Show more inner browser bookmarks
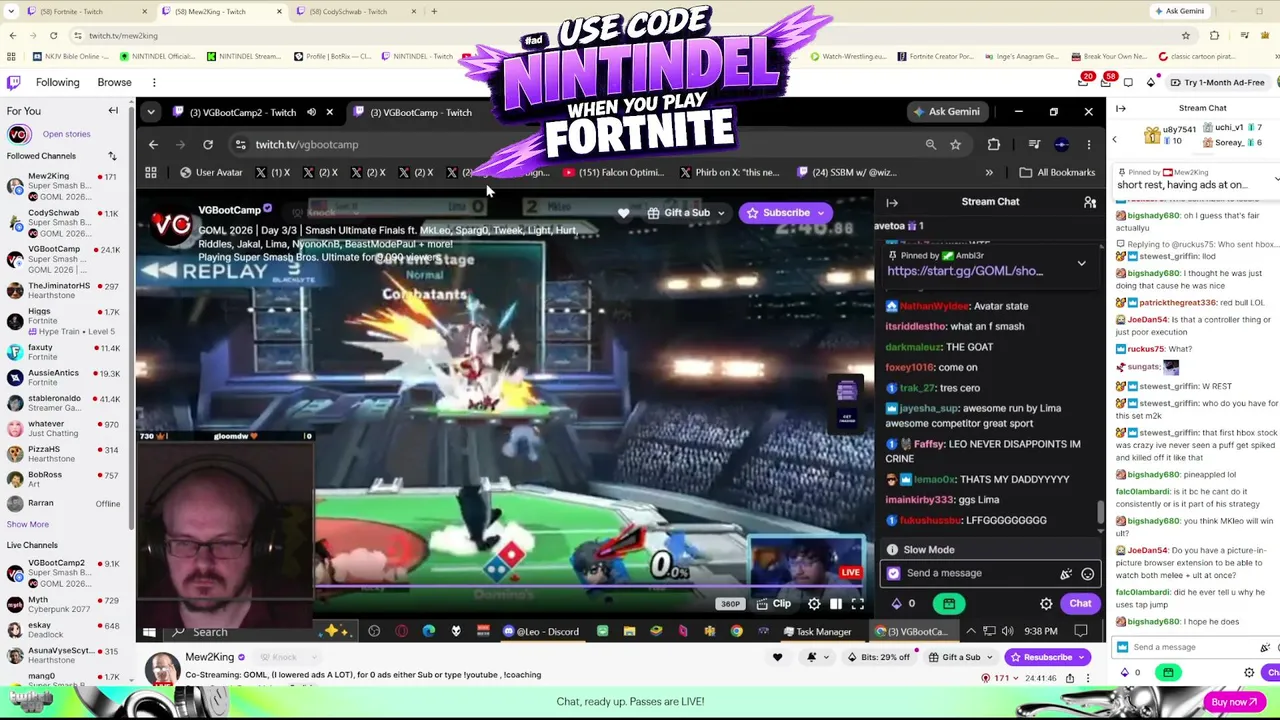This screenshot has width=1280, height=720. (x=991, y=172)
